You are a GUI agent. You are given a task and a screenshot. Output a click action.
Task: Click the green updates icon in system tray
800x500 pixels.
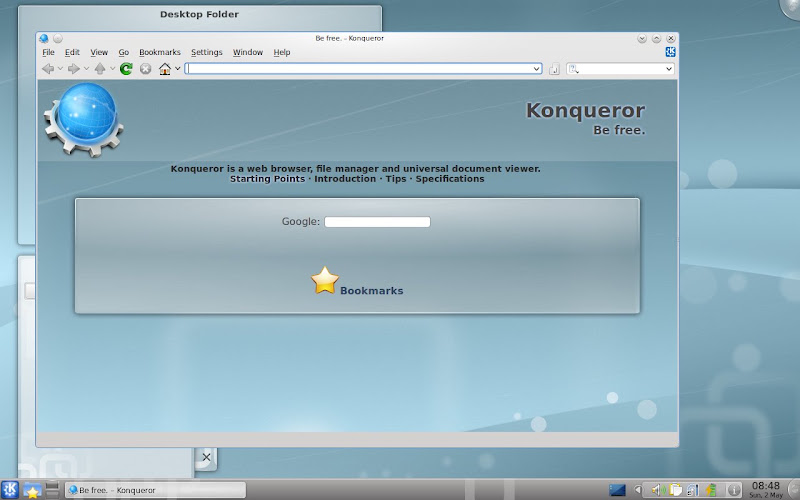[x=711, y=490]
